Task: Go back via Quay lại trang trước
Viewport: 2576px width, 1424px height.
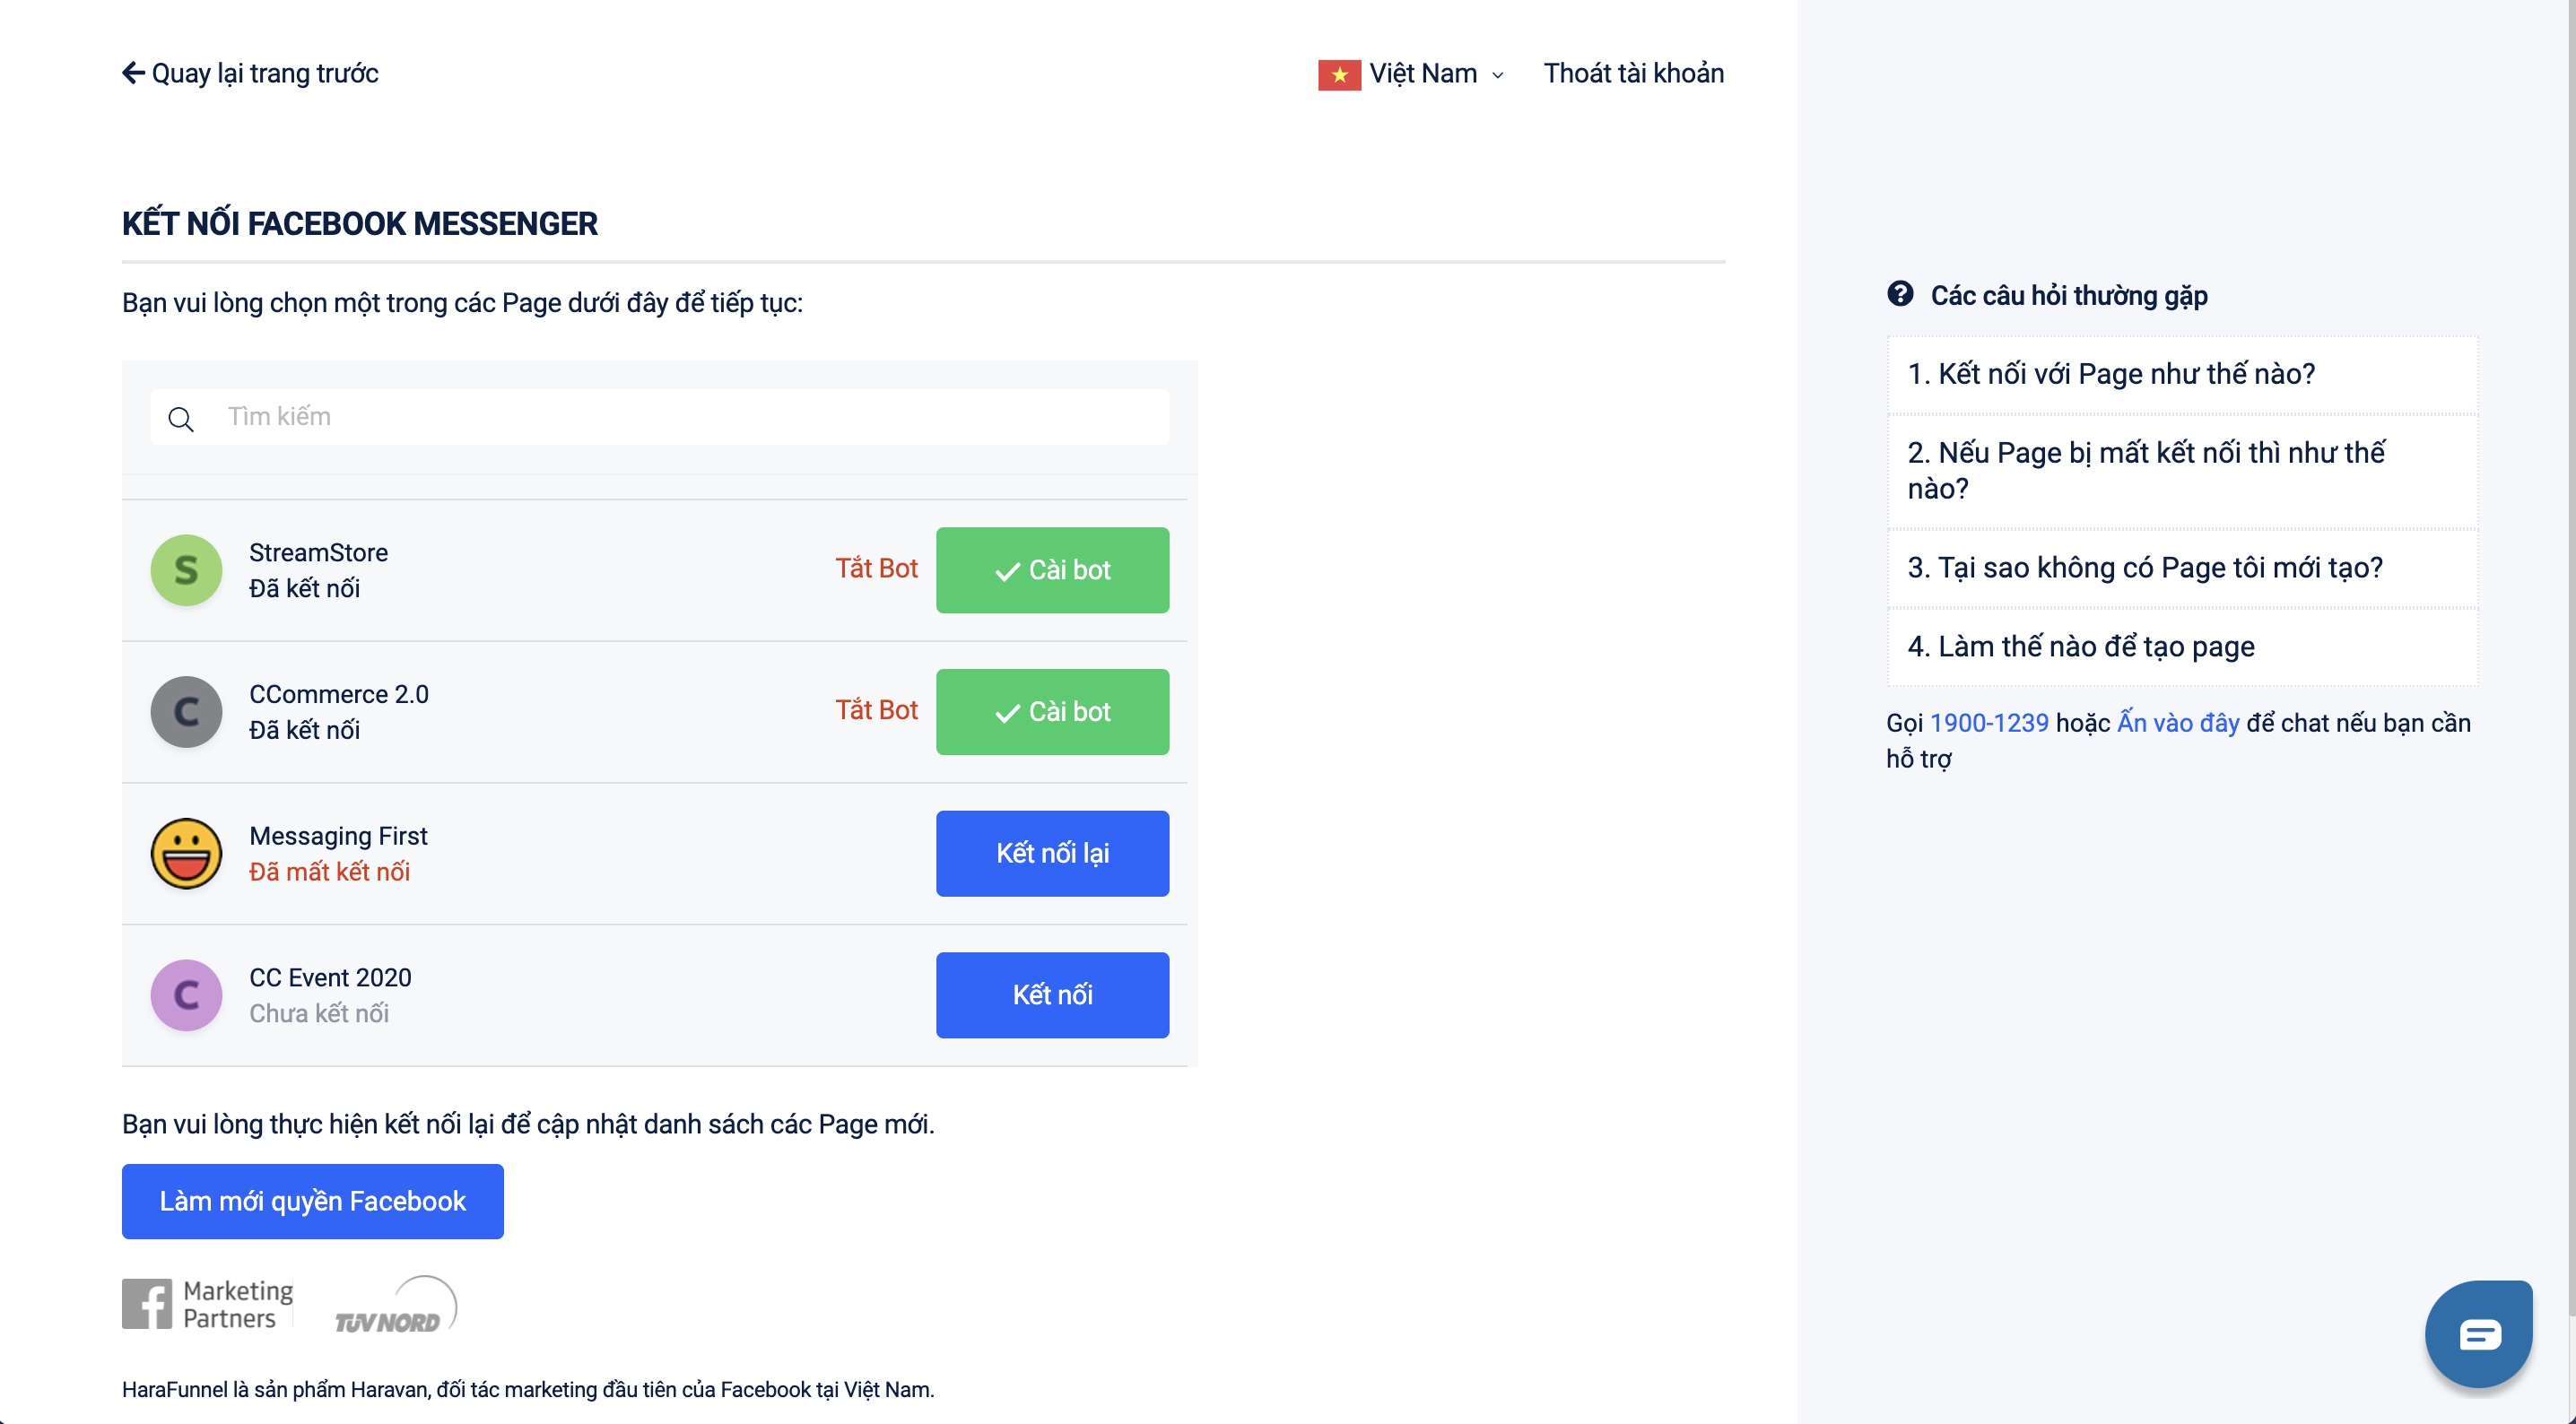Action: tap(250, 74)
